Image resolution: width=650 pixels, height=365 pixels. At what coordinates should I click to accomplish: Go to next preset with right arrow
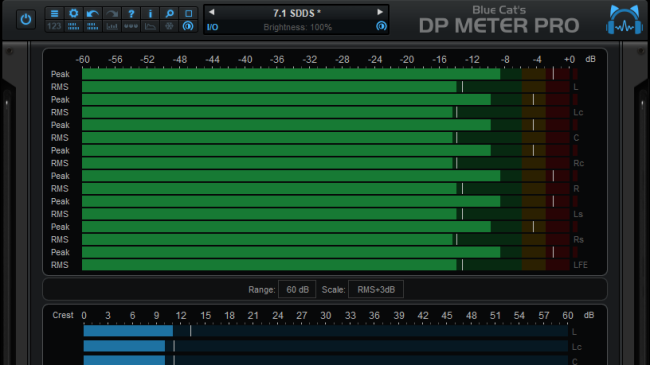point(380,12)
